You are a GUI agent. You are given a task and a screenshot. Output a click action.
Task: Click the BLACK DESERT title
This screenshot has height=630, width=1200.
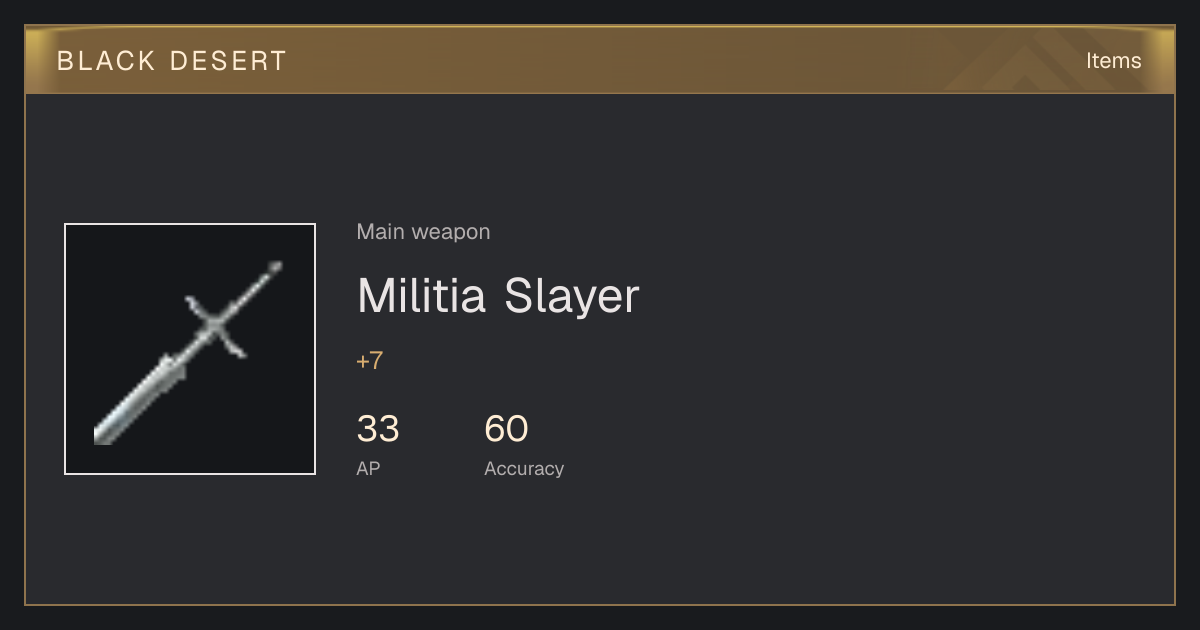click(x=172, y=61)
